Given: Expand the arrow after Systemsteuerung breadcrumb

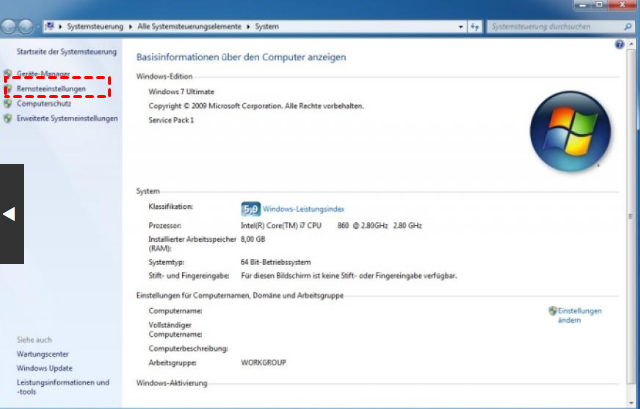Looking at the screenshot, I should (x=130, y=27).
